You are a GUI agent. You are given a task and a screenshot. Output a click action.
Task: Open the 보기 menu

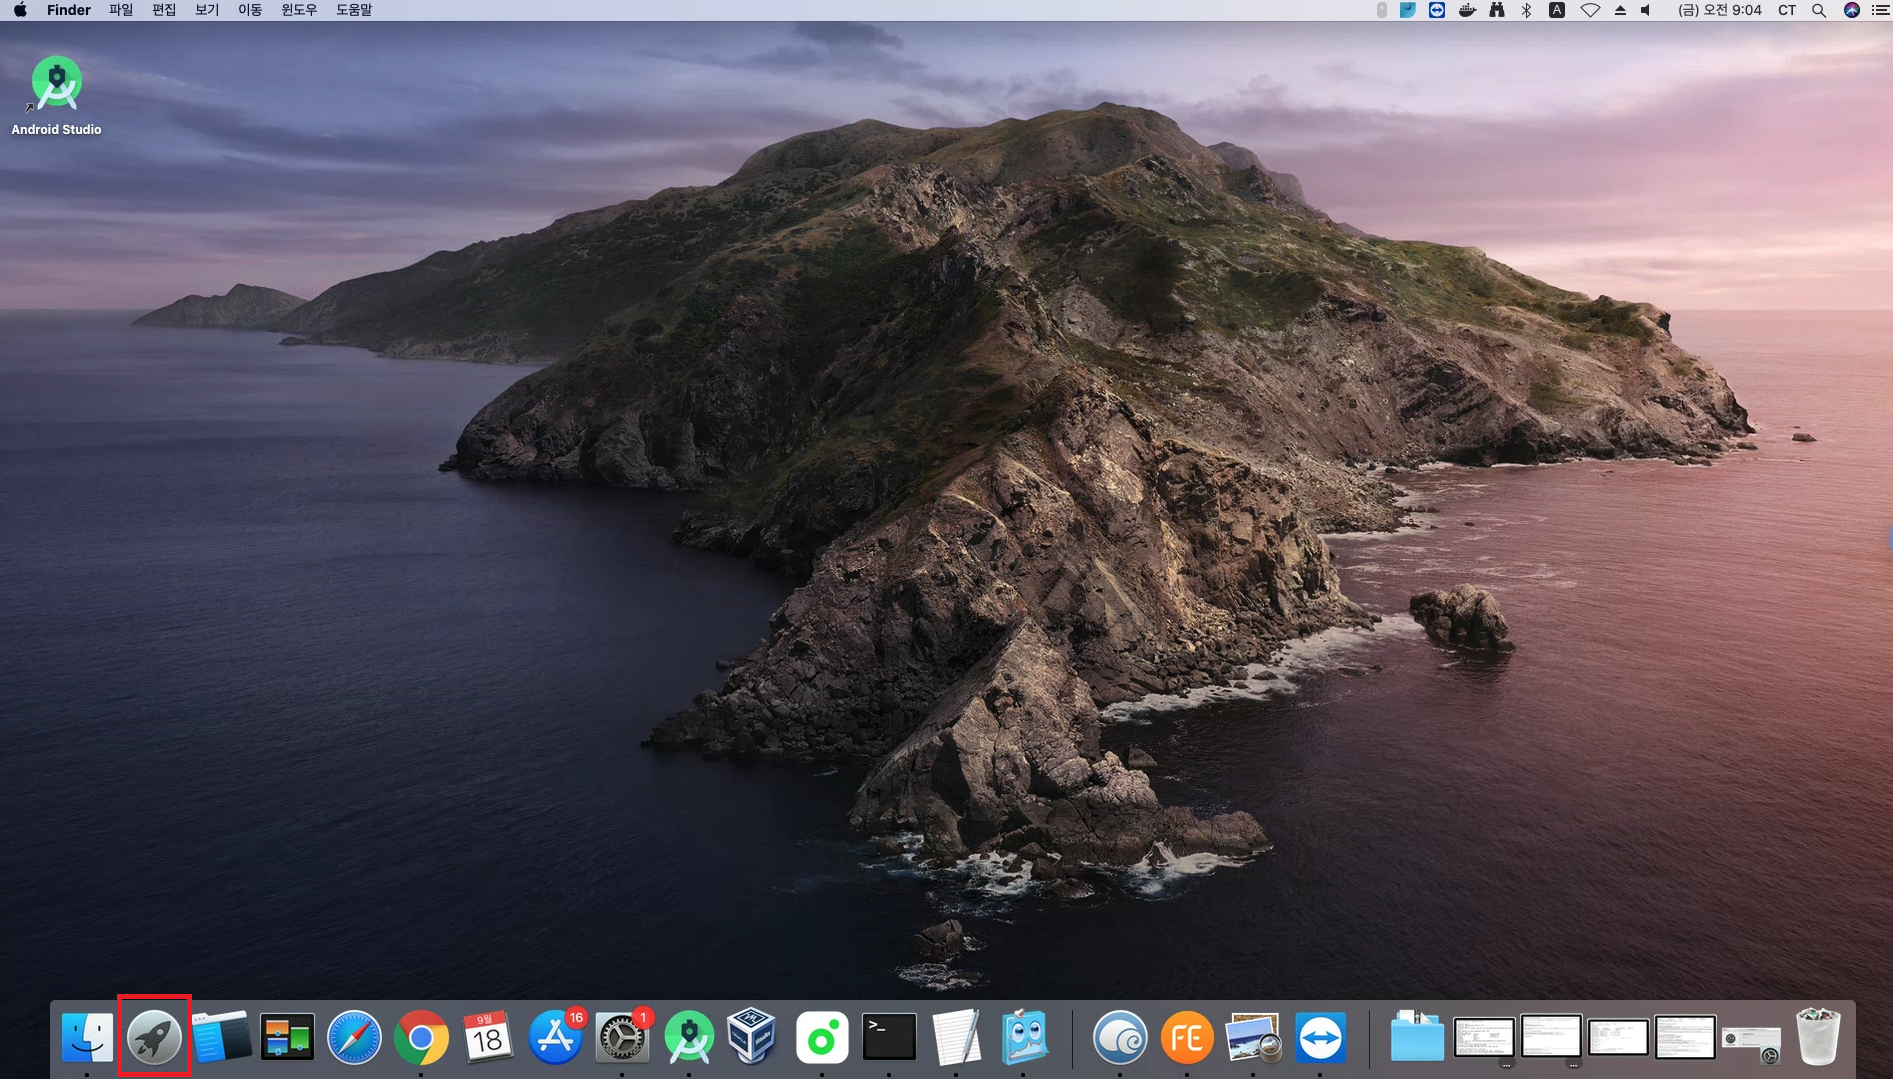[207, 10]
